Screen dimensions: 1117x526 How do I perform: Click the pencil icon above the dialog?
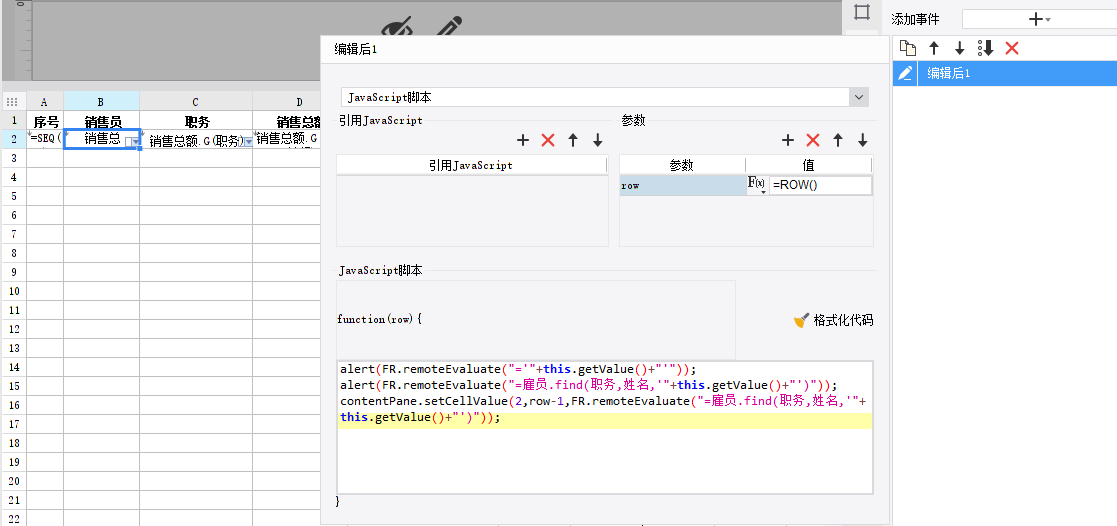(450, 27)
